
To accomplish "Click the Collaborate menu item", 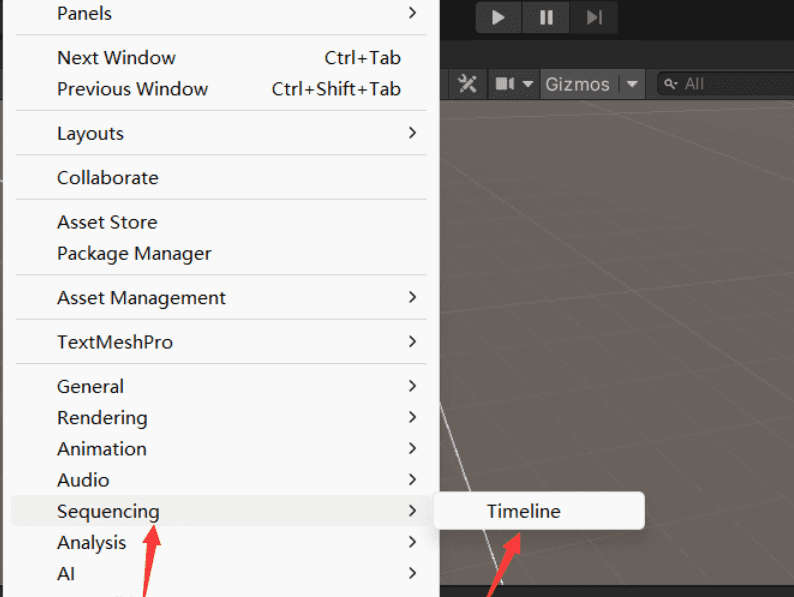I will 107,178.
